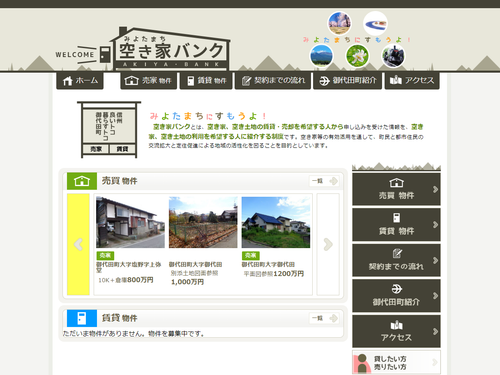Viewport: 500px width, 375px height.
Task: Click the train icon on the sidebar 御代田町紹介 button
Action: 396,289
